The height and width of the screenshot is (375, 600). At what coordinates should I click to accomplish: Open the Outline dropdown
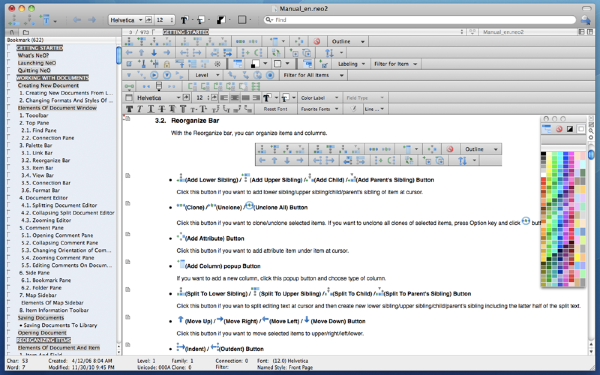point(348,41)
